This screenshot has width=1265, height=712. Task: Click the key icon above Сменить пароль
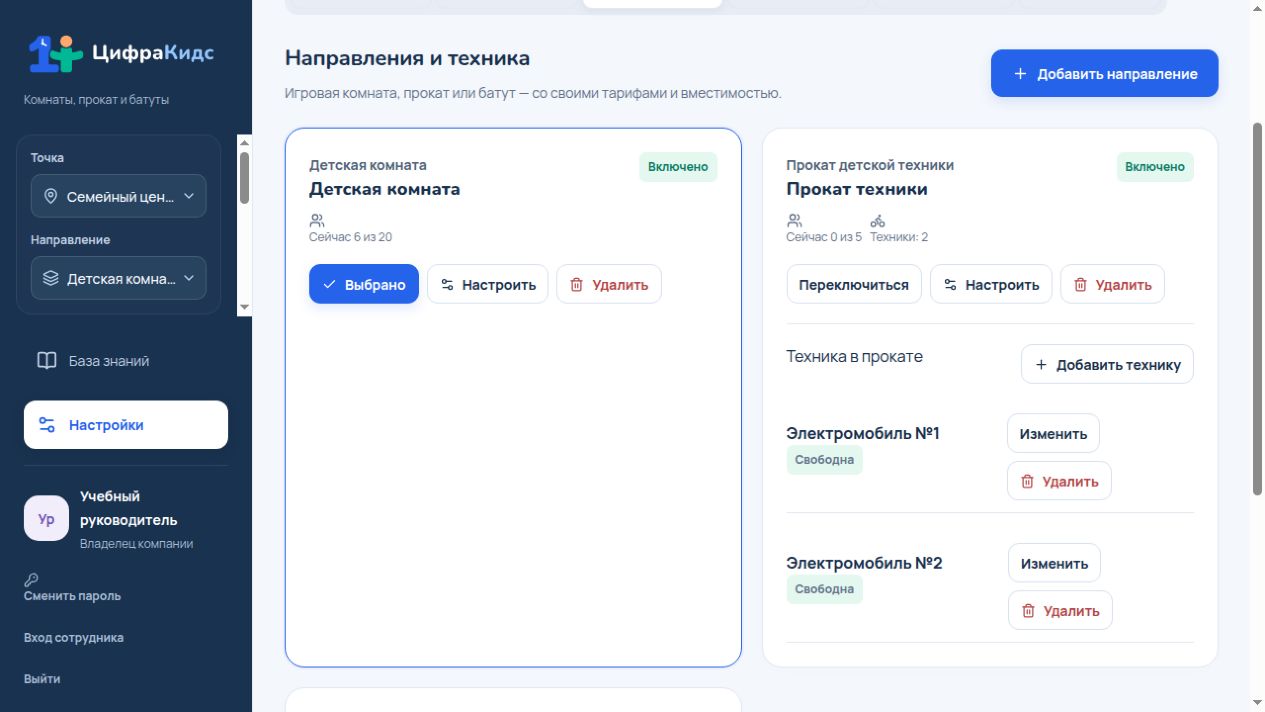tap(31, 579)
